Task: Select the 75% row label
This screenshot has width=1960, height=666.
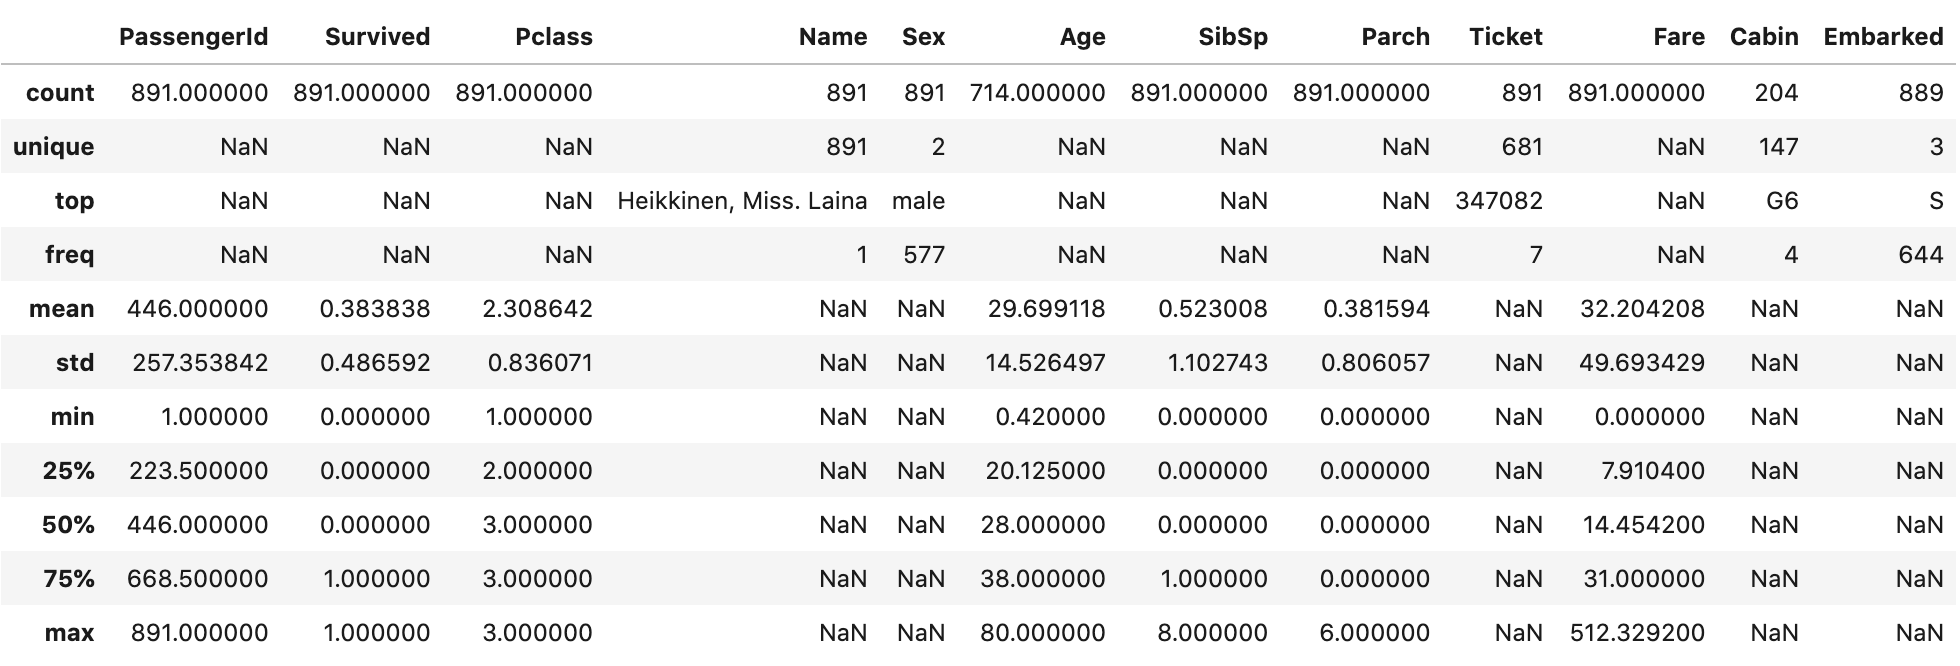Action: pyautogui.click(x=69, y=579)
